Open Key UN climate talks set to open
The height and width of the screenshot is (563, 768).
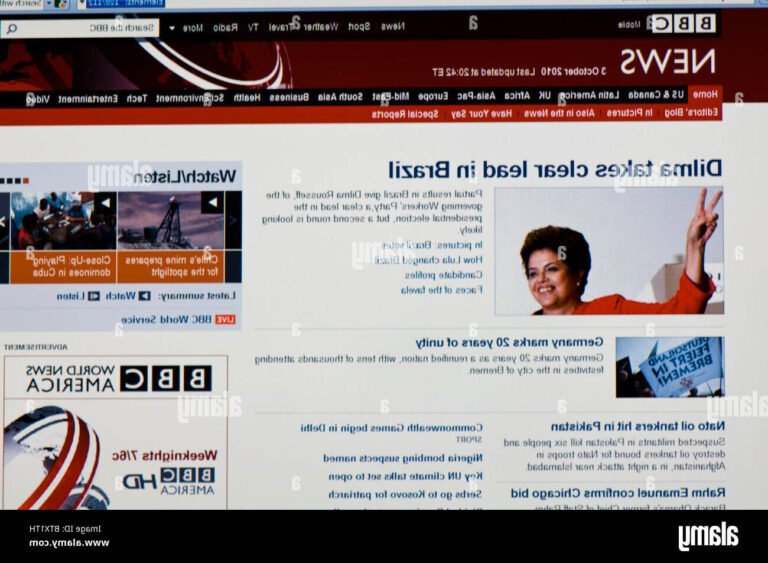click(405, 476)
